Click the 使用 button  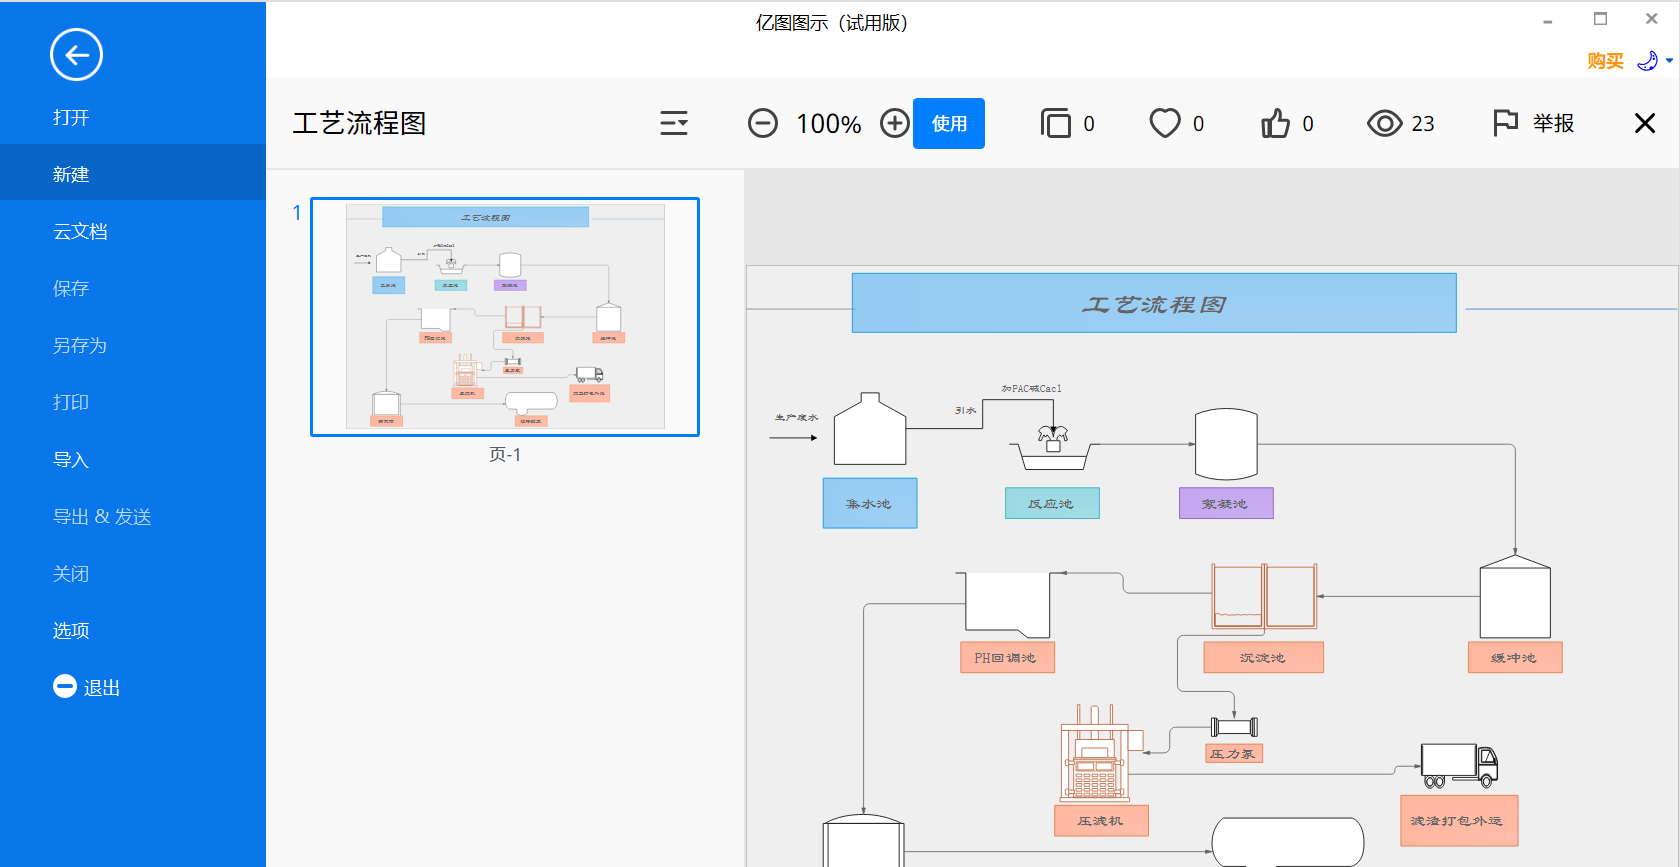949,123
